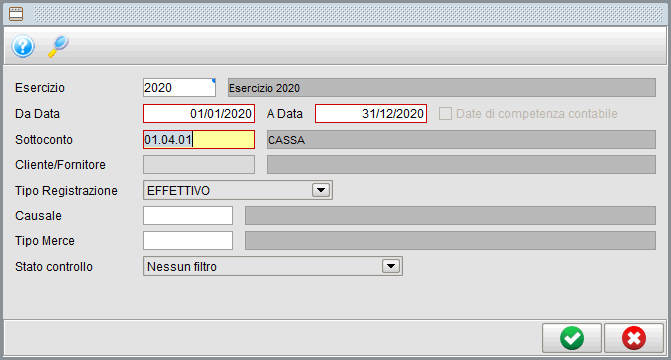
Task: Expand the Tipo Registrazione dropdown arrow
Action: point(321,190)
